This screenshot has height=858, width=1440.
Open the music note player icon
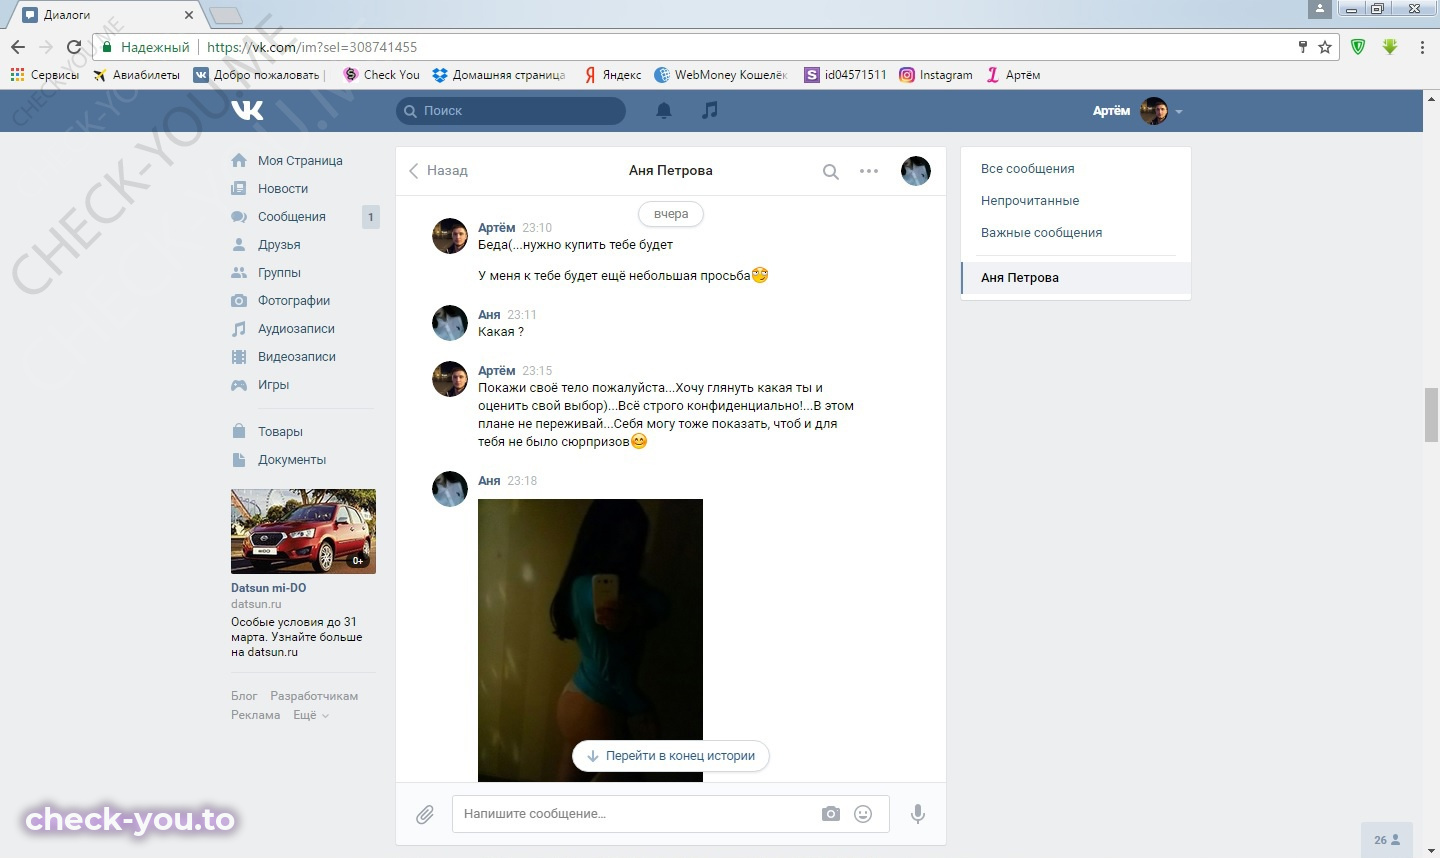[710, 110]
